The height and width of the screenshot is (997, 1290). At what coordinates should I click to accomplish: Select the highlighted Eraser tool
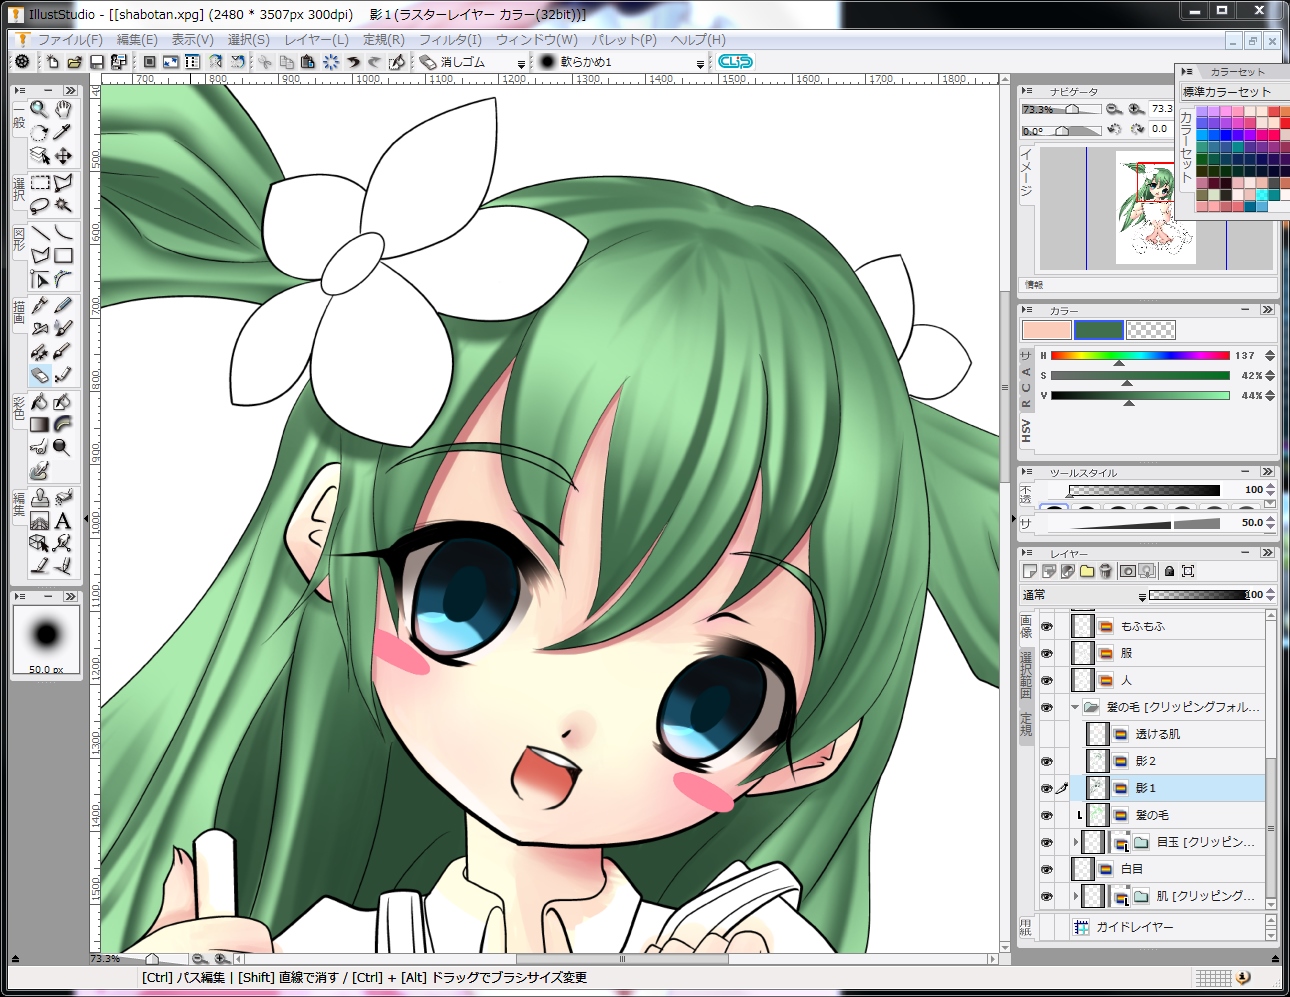(x=39, y=375)
